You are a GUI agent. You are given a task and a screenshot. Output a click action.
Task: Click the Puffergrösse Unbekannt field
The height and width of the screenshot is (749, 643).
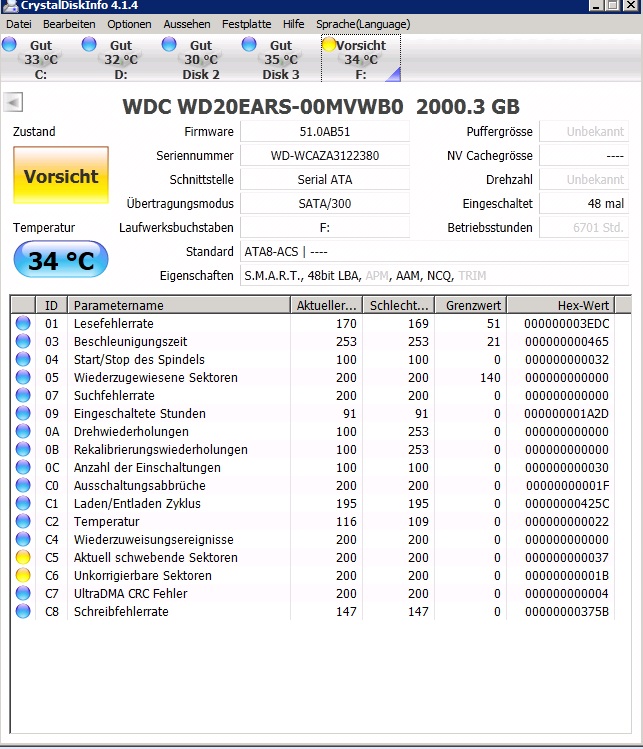[584, 131]
